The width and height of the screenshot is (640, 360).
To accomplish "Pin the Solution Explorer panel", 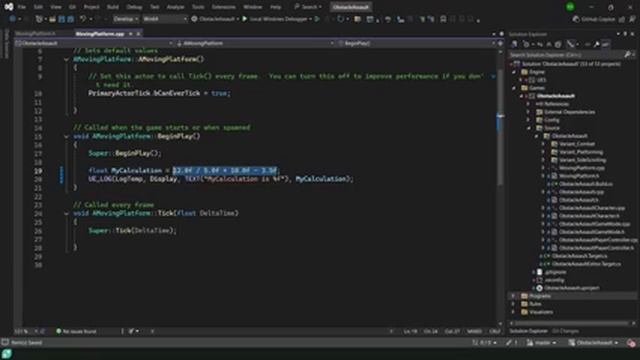I will tap(625, 34).
